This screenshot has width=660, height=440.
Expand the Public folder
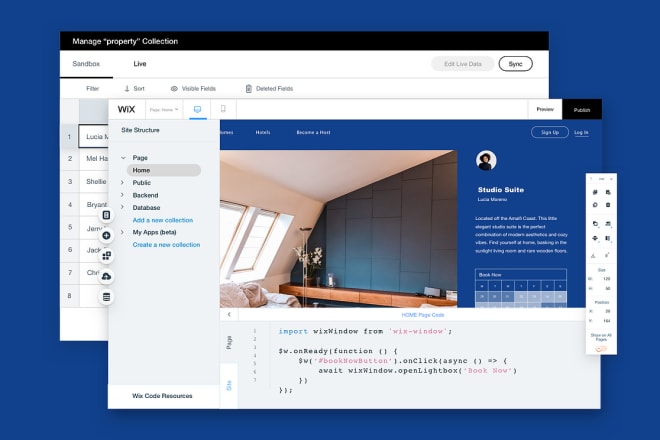click(x=122, y=183)
